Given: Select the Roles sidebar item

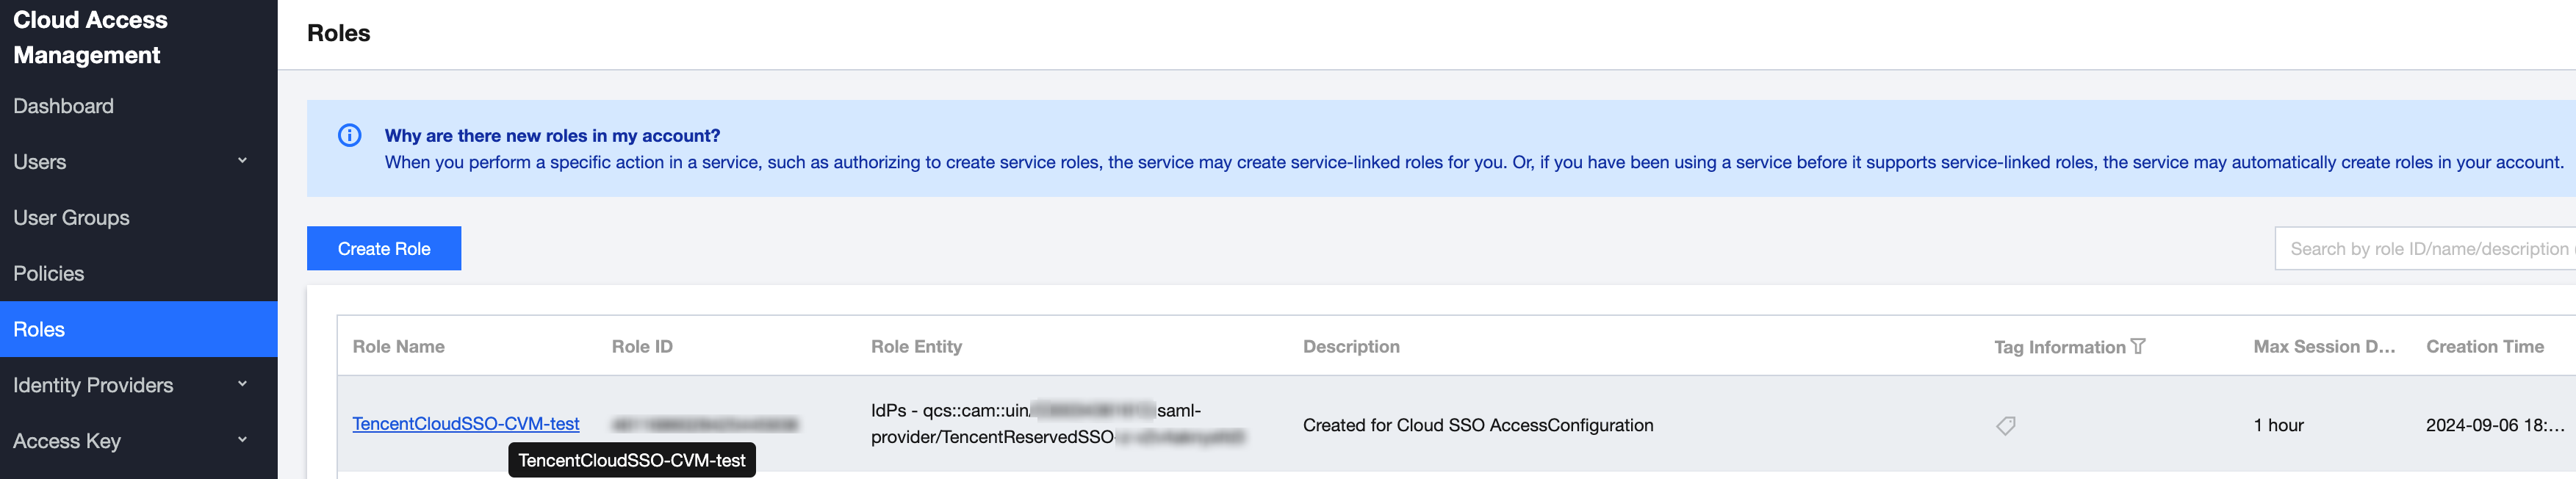Looking at the screenshot, I should (39, 329).
